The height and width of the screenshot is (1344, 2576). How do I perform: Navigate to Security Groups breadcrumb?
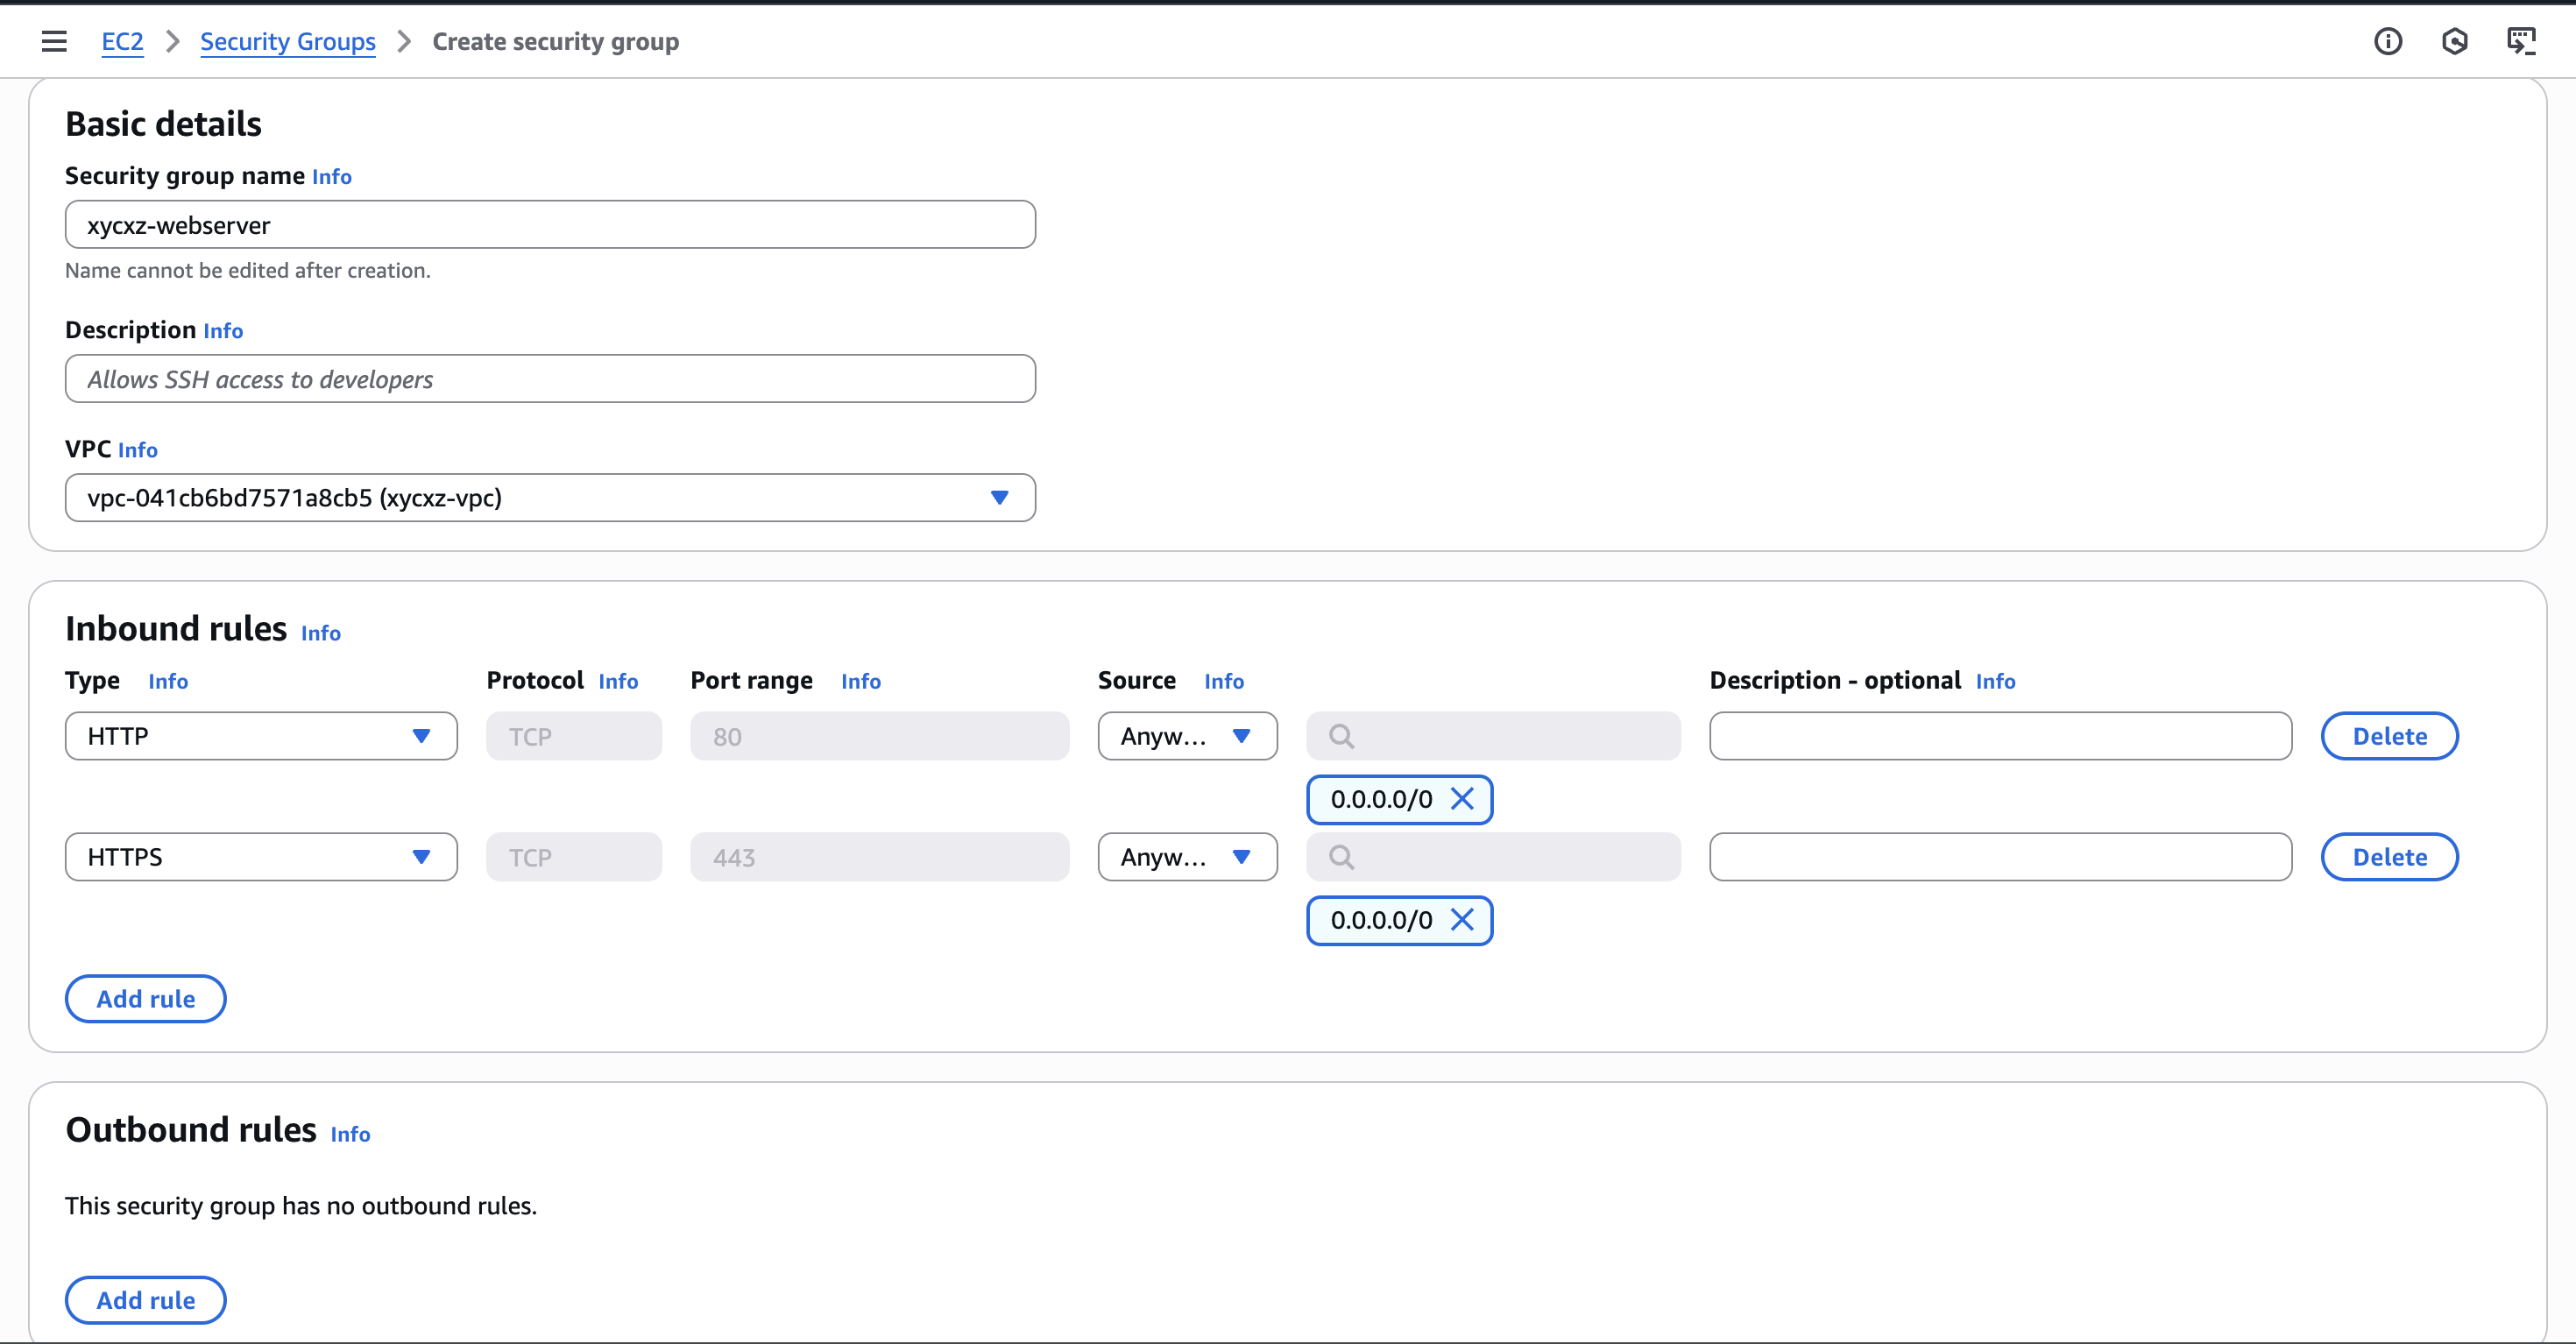point(287,41)
